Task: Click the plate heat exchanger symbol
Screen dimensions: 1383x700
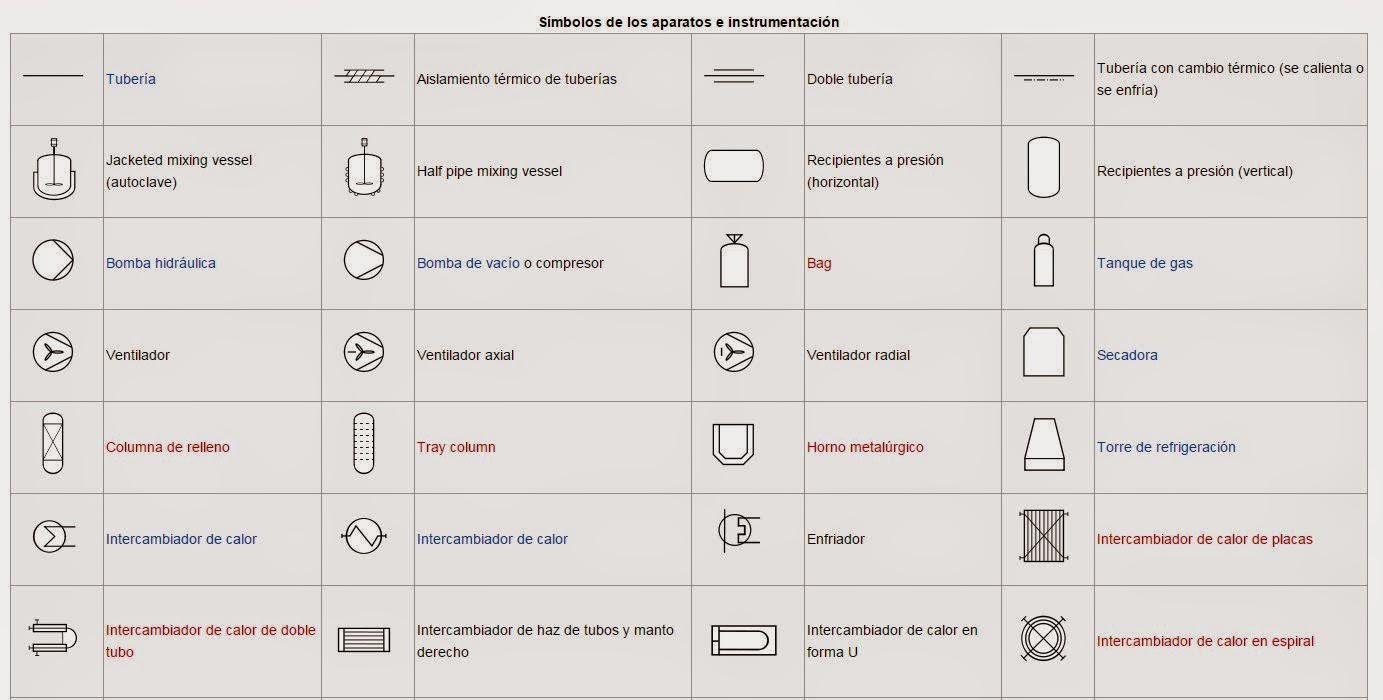Action: pyautogui.click(x=1044, y=536)
